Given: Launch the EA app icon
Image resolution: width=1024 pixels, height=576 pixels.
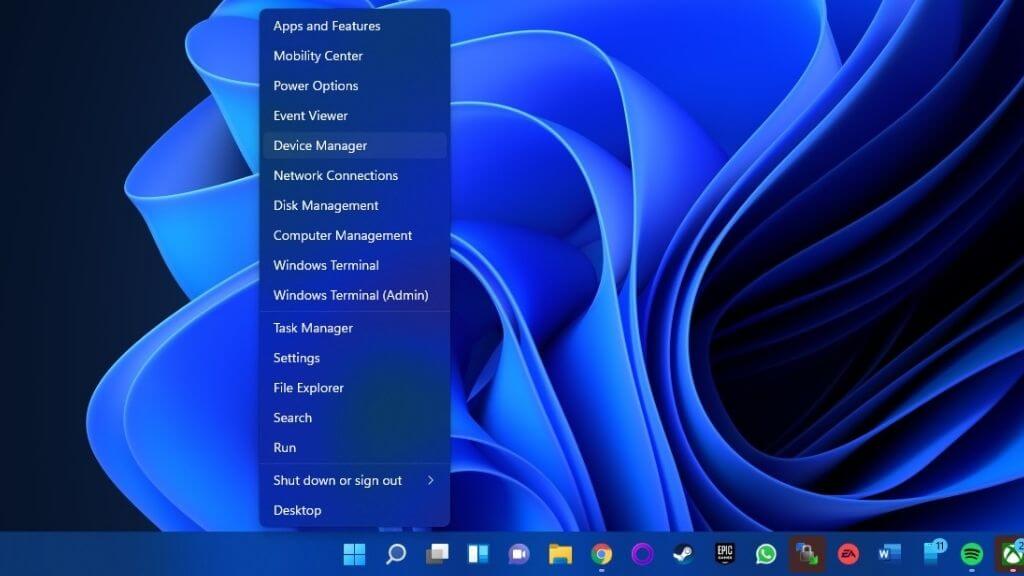Looking at the screenshot, I should [x=848, y=553].
